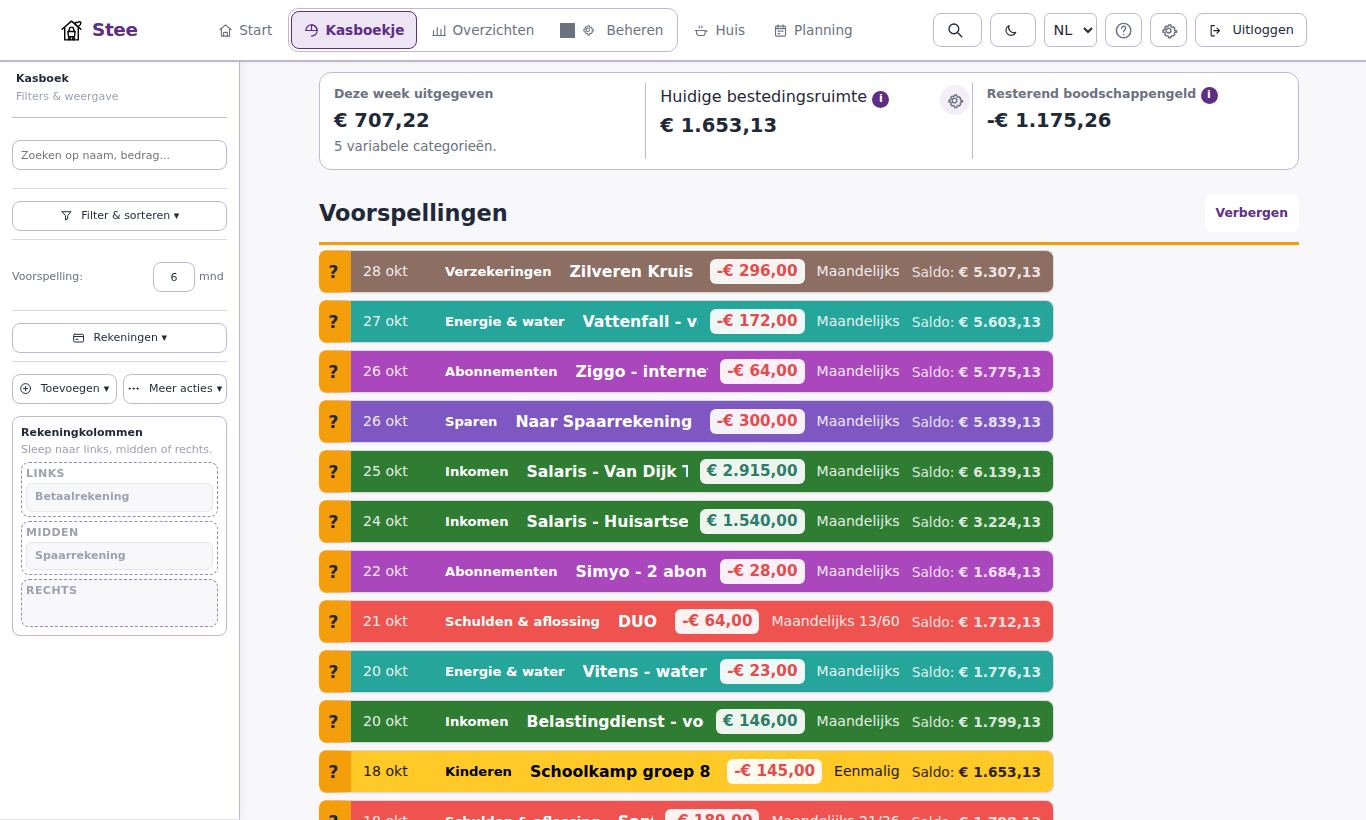Click the question mark on Simyo row
1366x820 pixels.
(334, 571)
